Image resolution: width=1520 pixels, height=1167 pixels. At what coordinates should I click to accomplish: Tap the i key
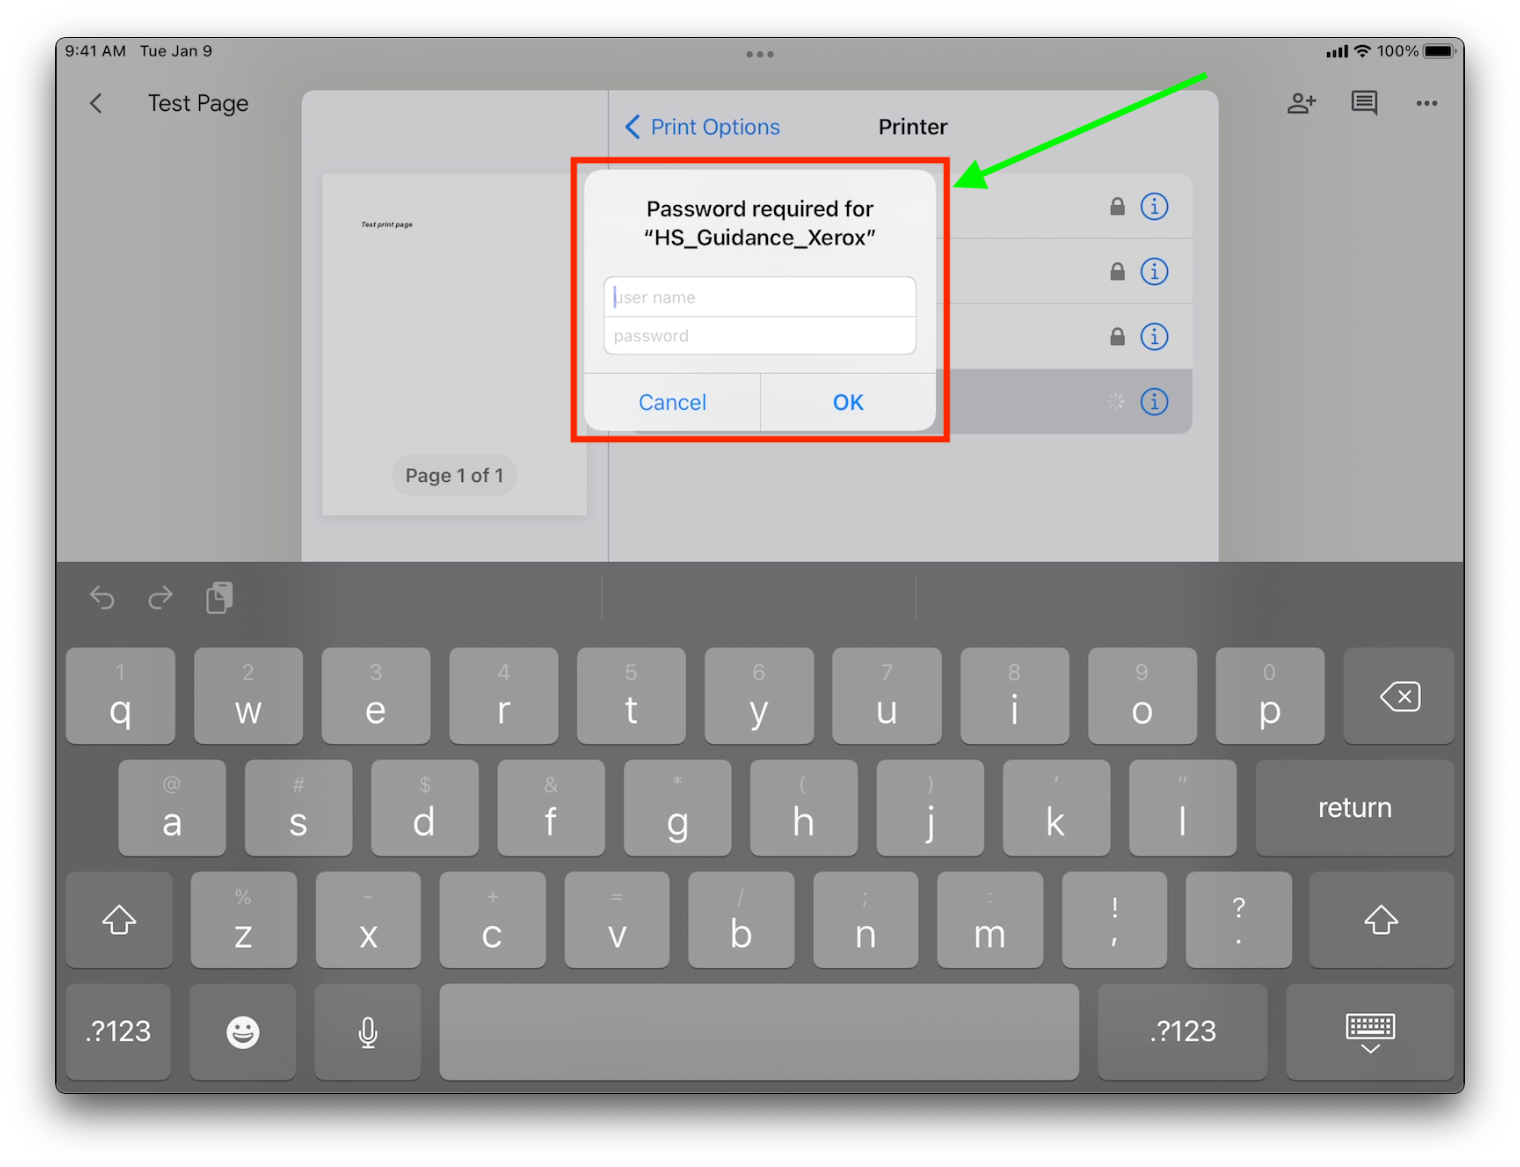pos(1015,696)
